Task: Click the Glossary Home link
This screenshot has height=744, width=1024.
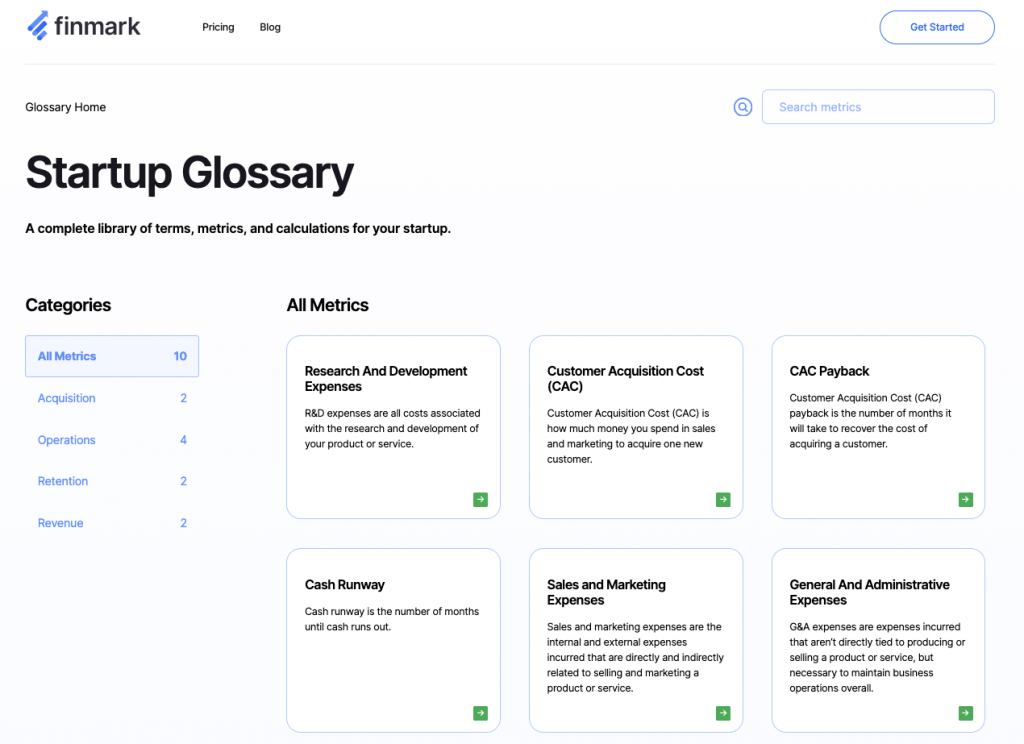Action: 65,106
